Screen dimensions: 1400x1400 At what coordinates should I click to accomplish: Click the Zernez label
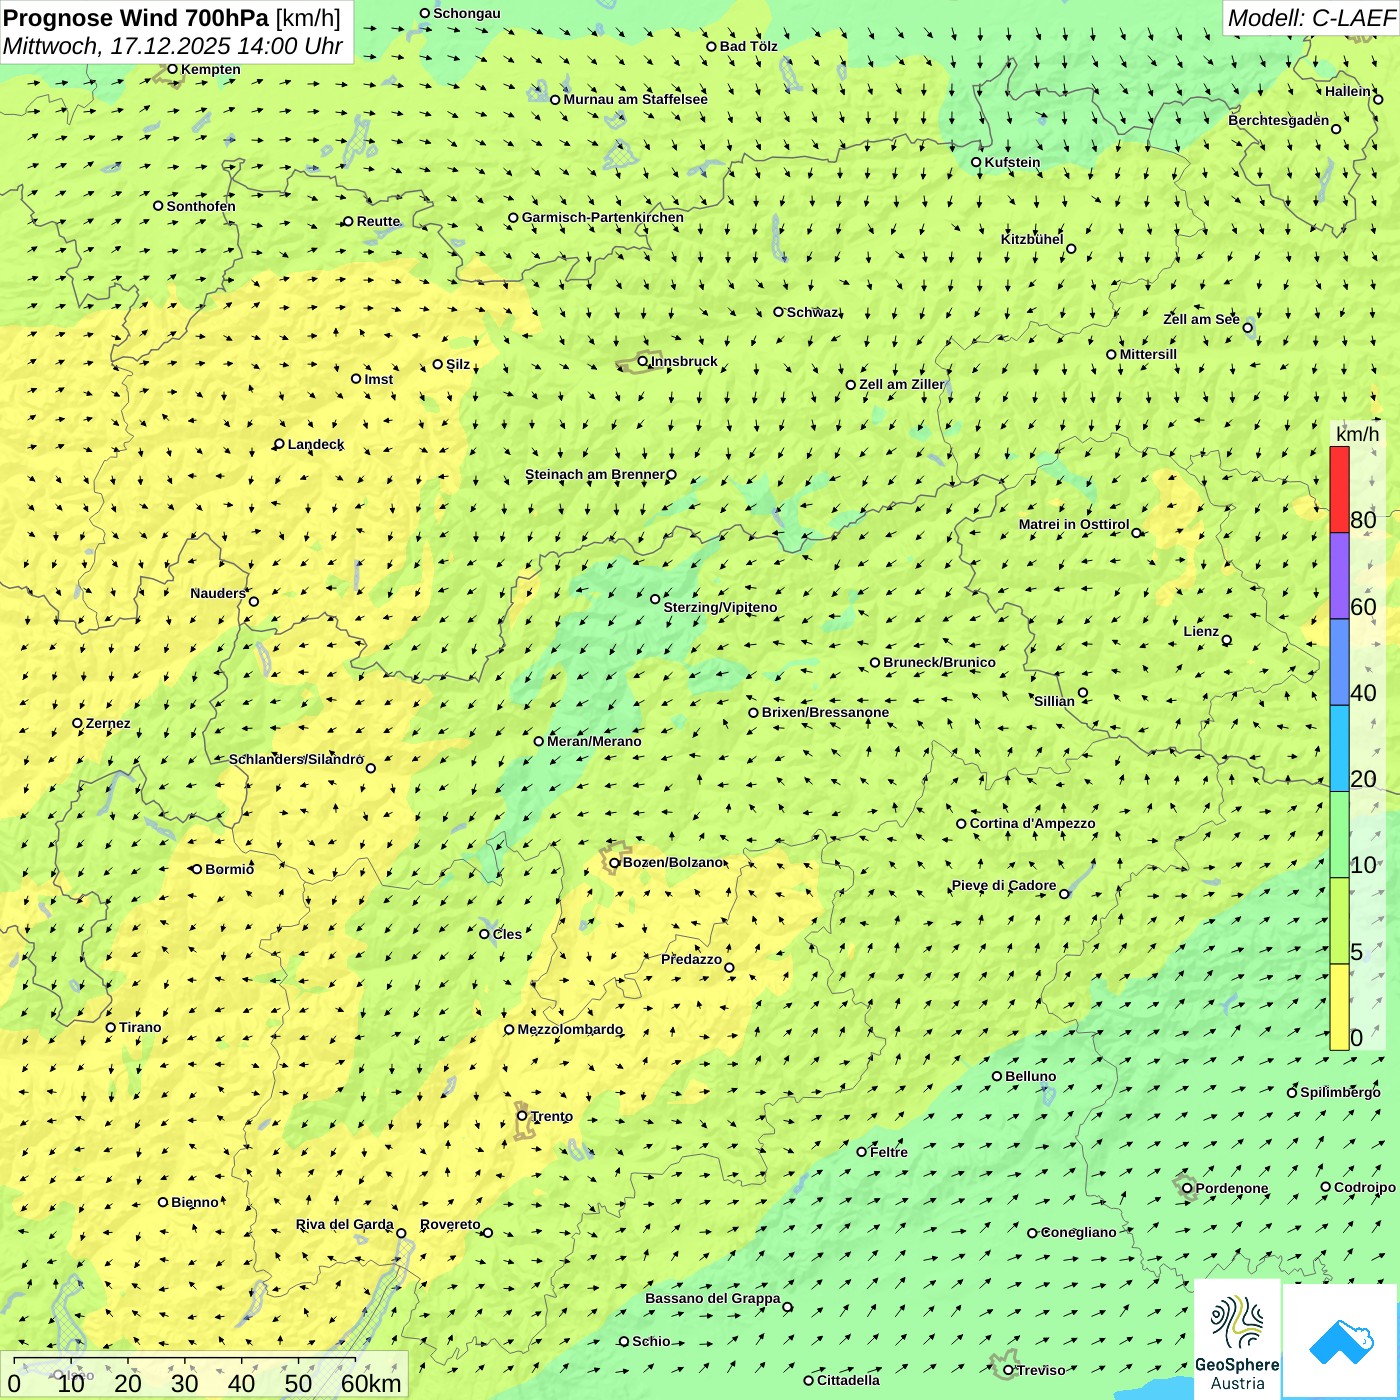(x=108, y=723)
